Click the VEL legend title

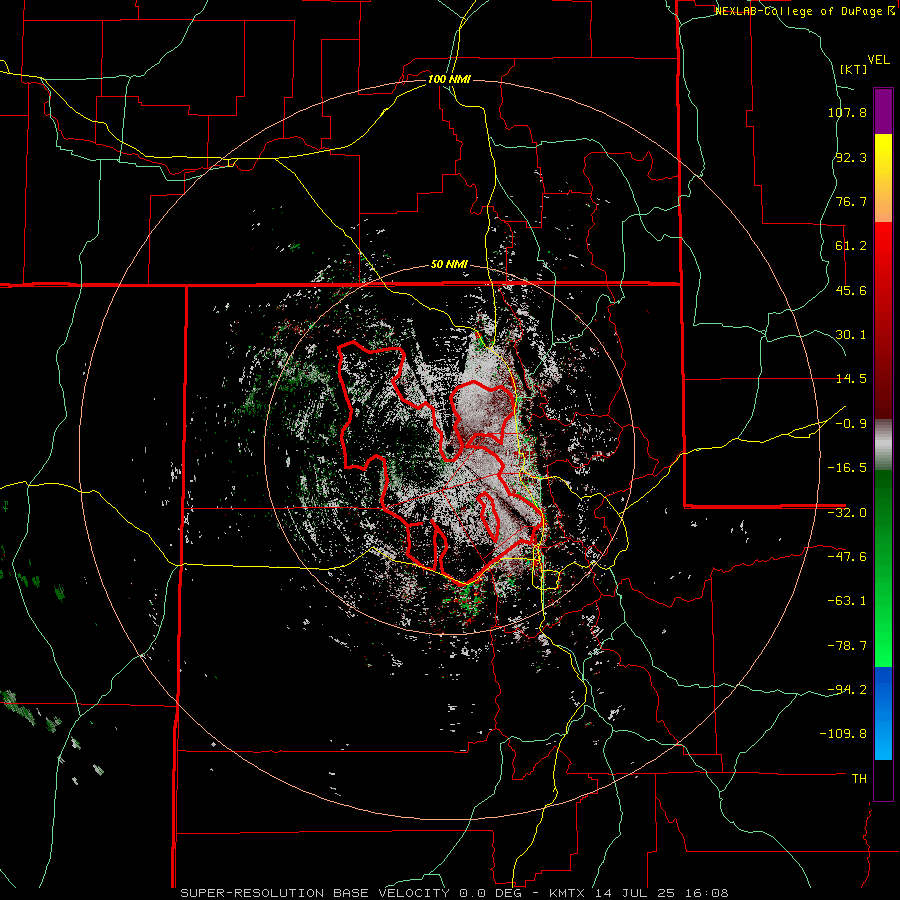878,60
